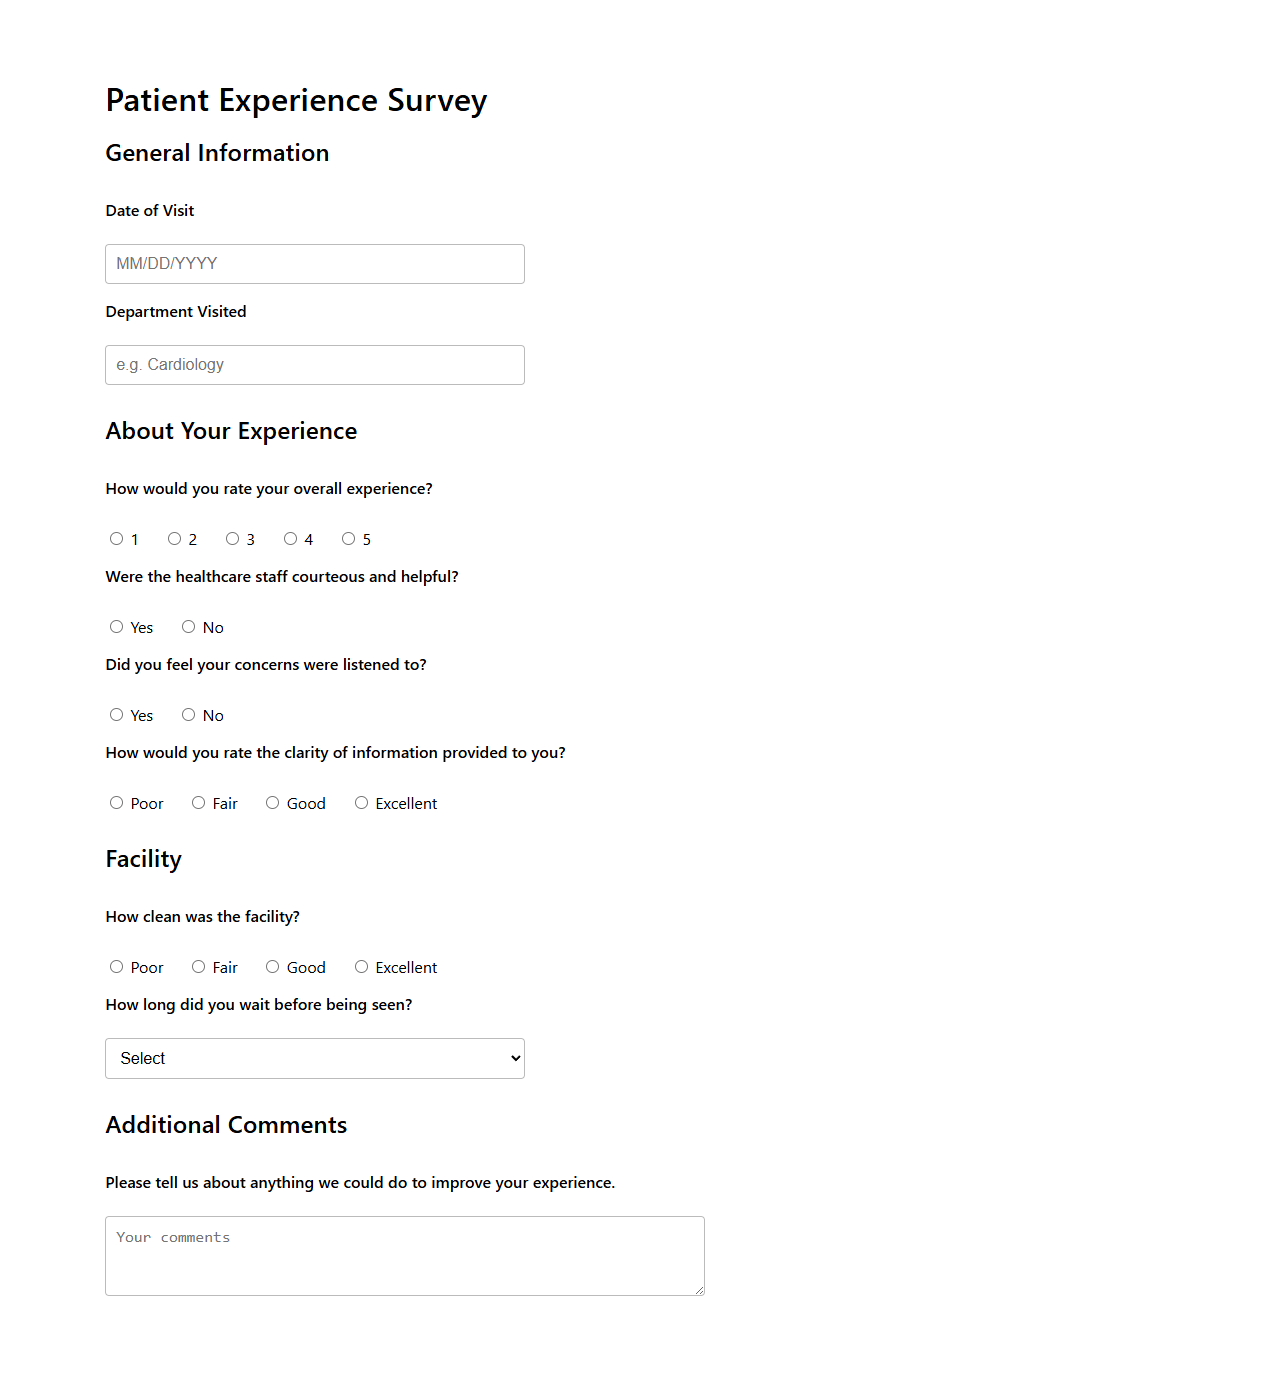This screenshot has width=1263, height=1388.
Task: Click the Your comments text area
Action: [x=404, y=1255]
